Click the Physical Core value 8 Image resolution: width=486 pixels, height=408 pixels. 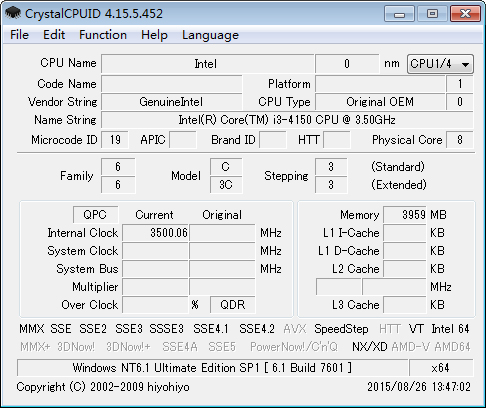point(460,140)
